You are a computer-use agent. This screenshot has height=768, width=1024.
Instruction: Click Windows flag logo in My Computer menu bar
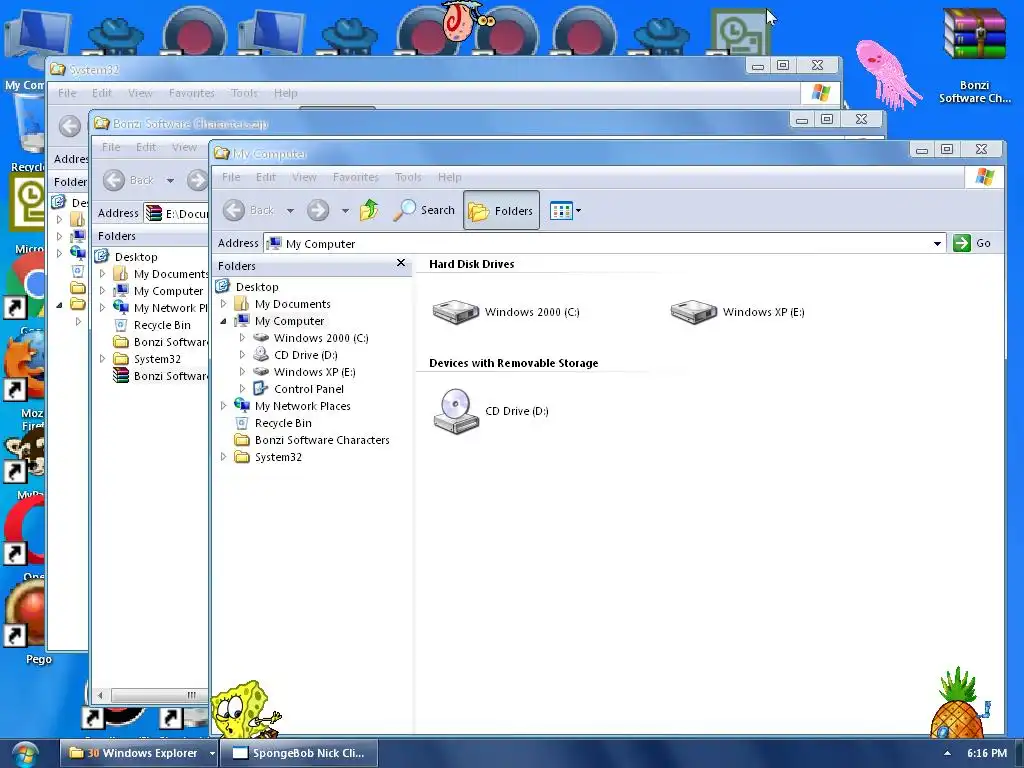point(984,177)
